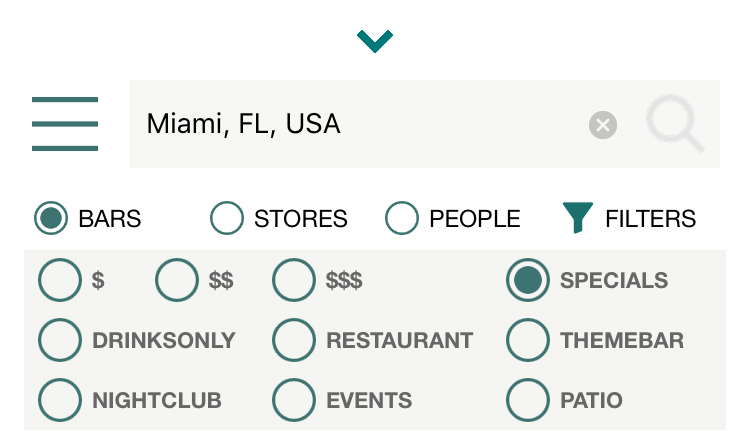
Task: Select the $$ price filter
Action: [x=176, y=280]
